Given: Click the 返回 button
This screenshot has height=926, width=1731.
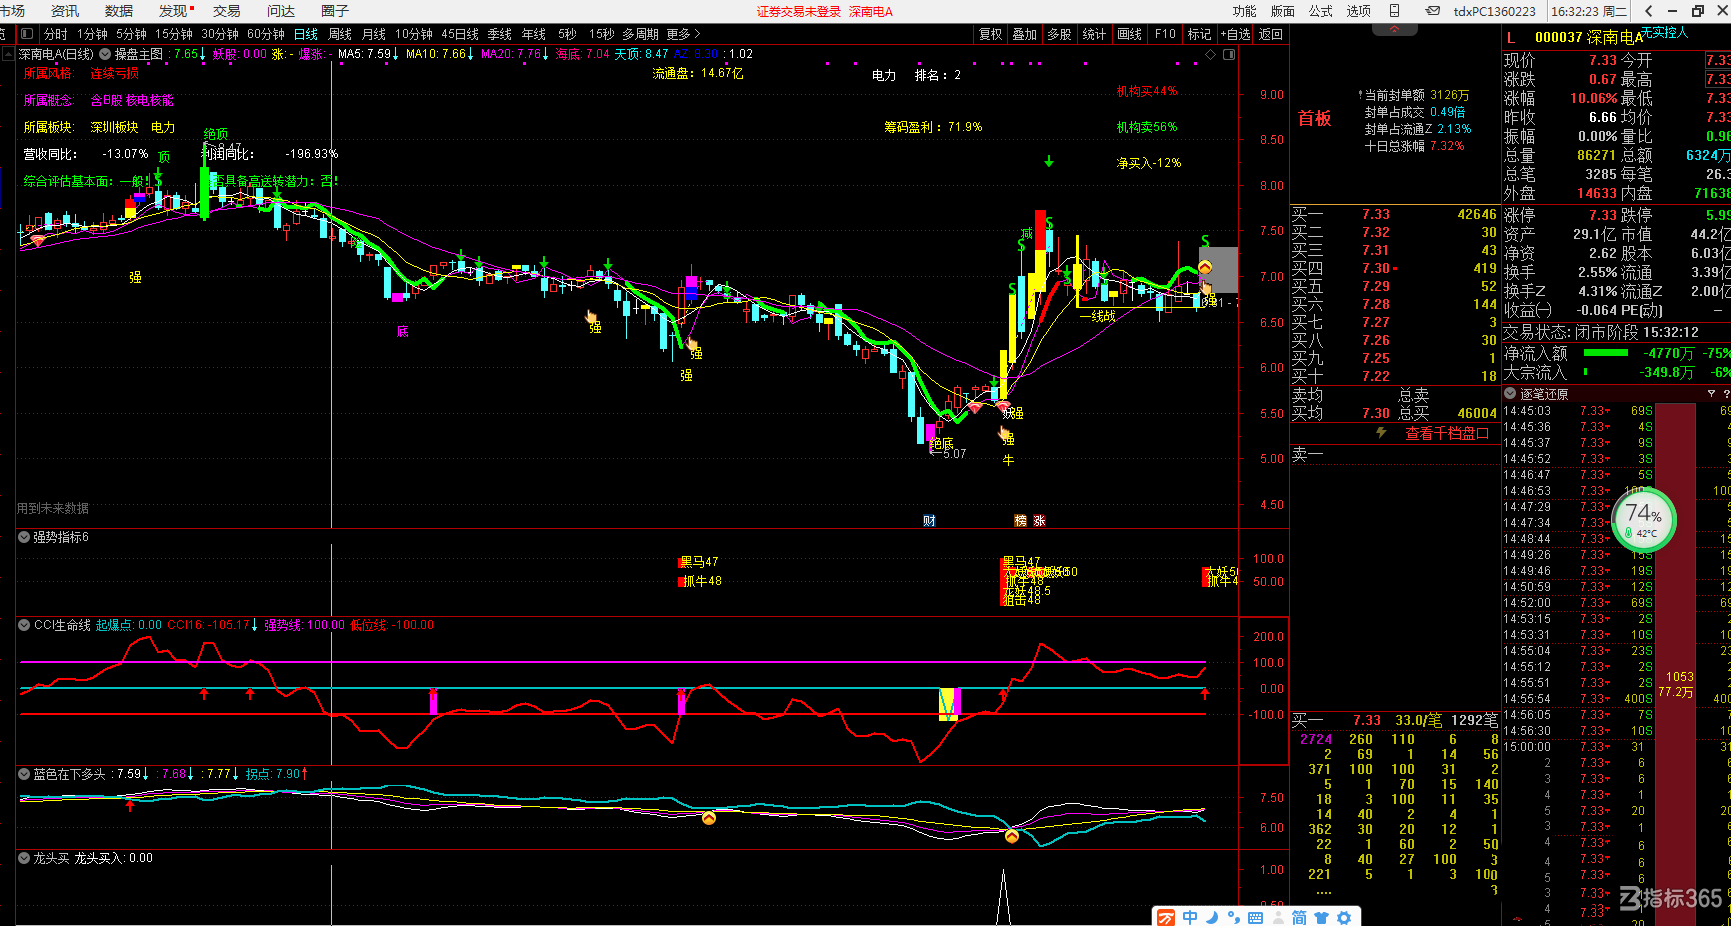Looking at the screenshot, I should point(1270,34).
